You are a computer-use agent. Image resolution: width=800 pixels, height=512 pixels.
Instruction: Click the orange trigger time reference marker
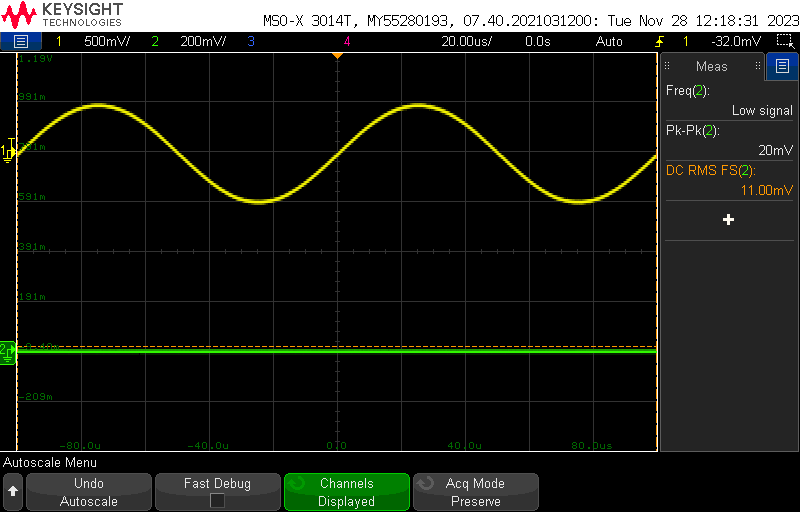tap(337, 55)
